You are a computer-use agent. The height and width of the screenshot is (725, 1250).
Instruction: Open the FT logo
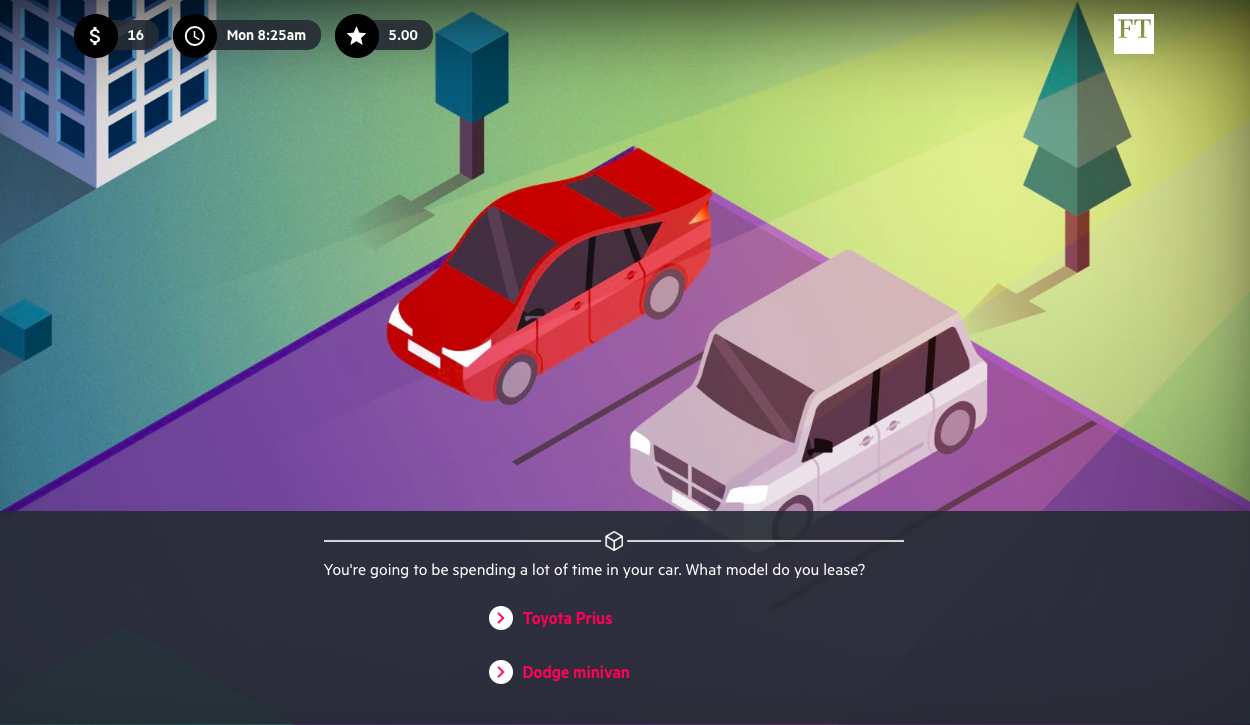click(1133, 34)
